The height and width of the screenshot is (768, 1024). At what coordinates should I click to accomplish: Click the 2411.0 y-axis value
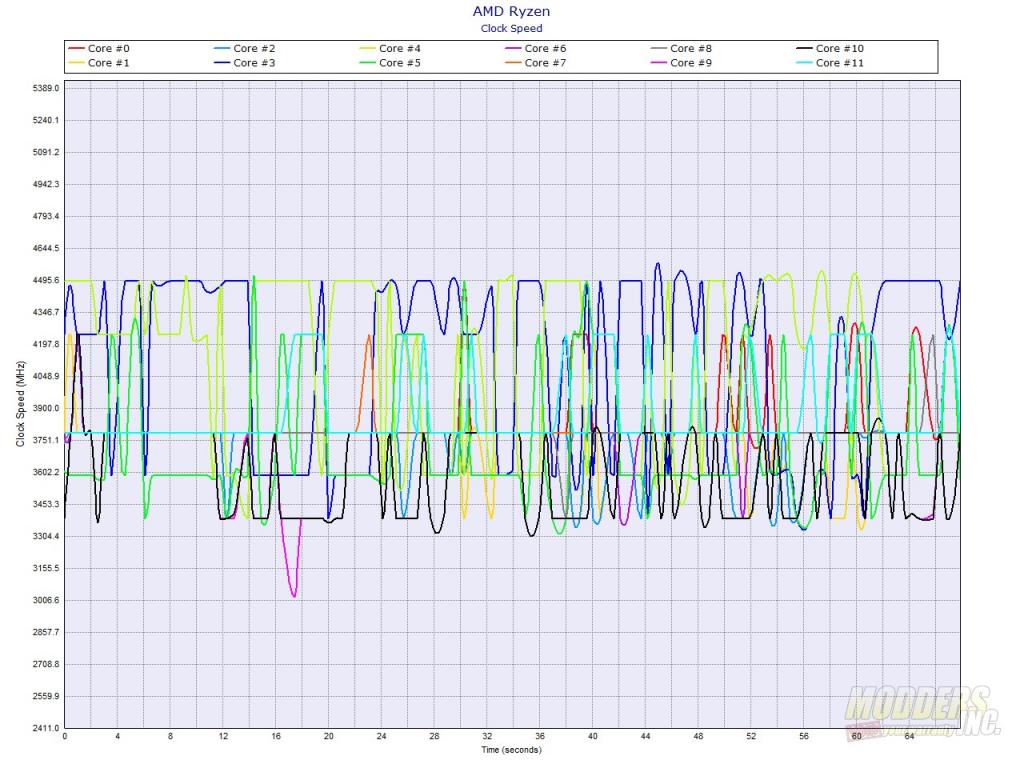(46, 728)
